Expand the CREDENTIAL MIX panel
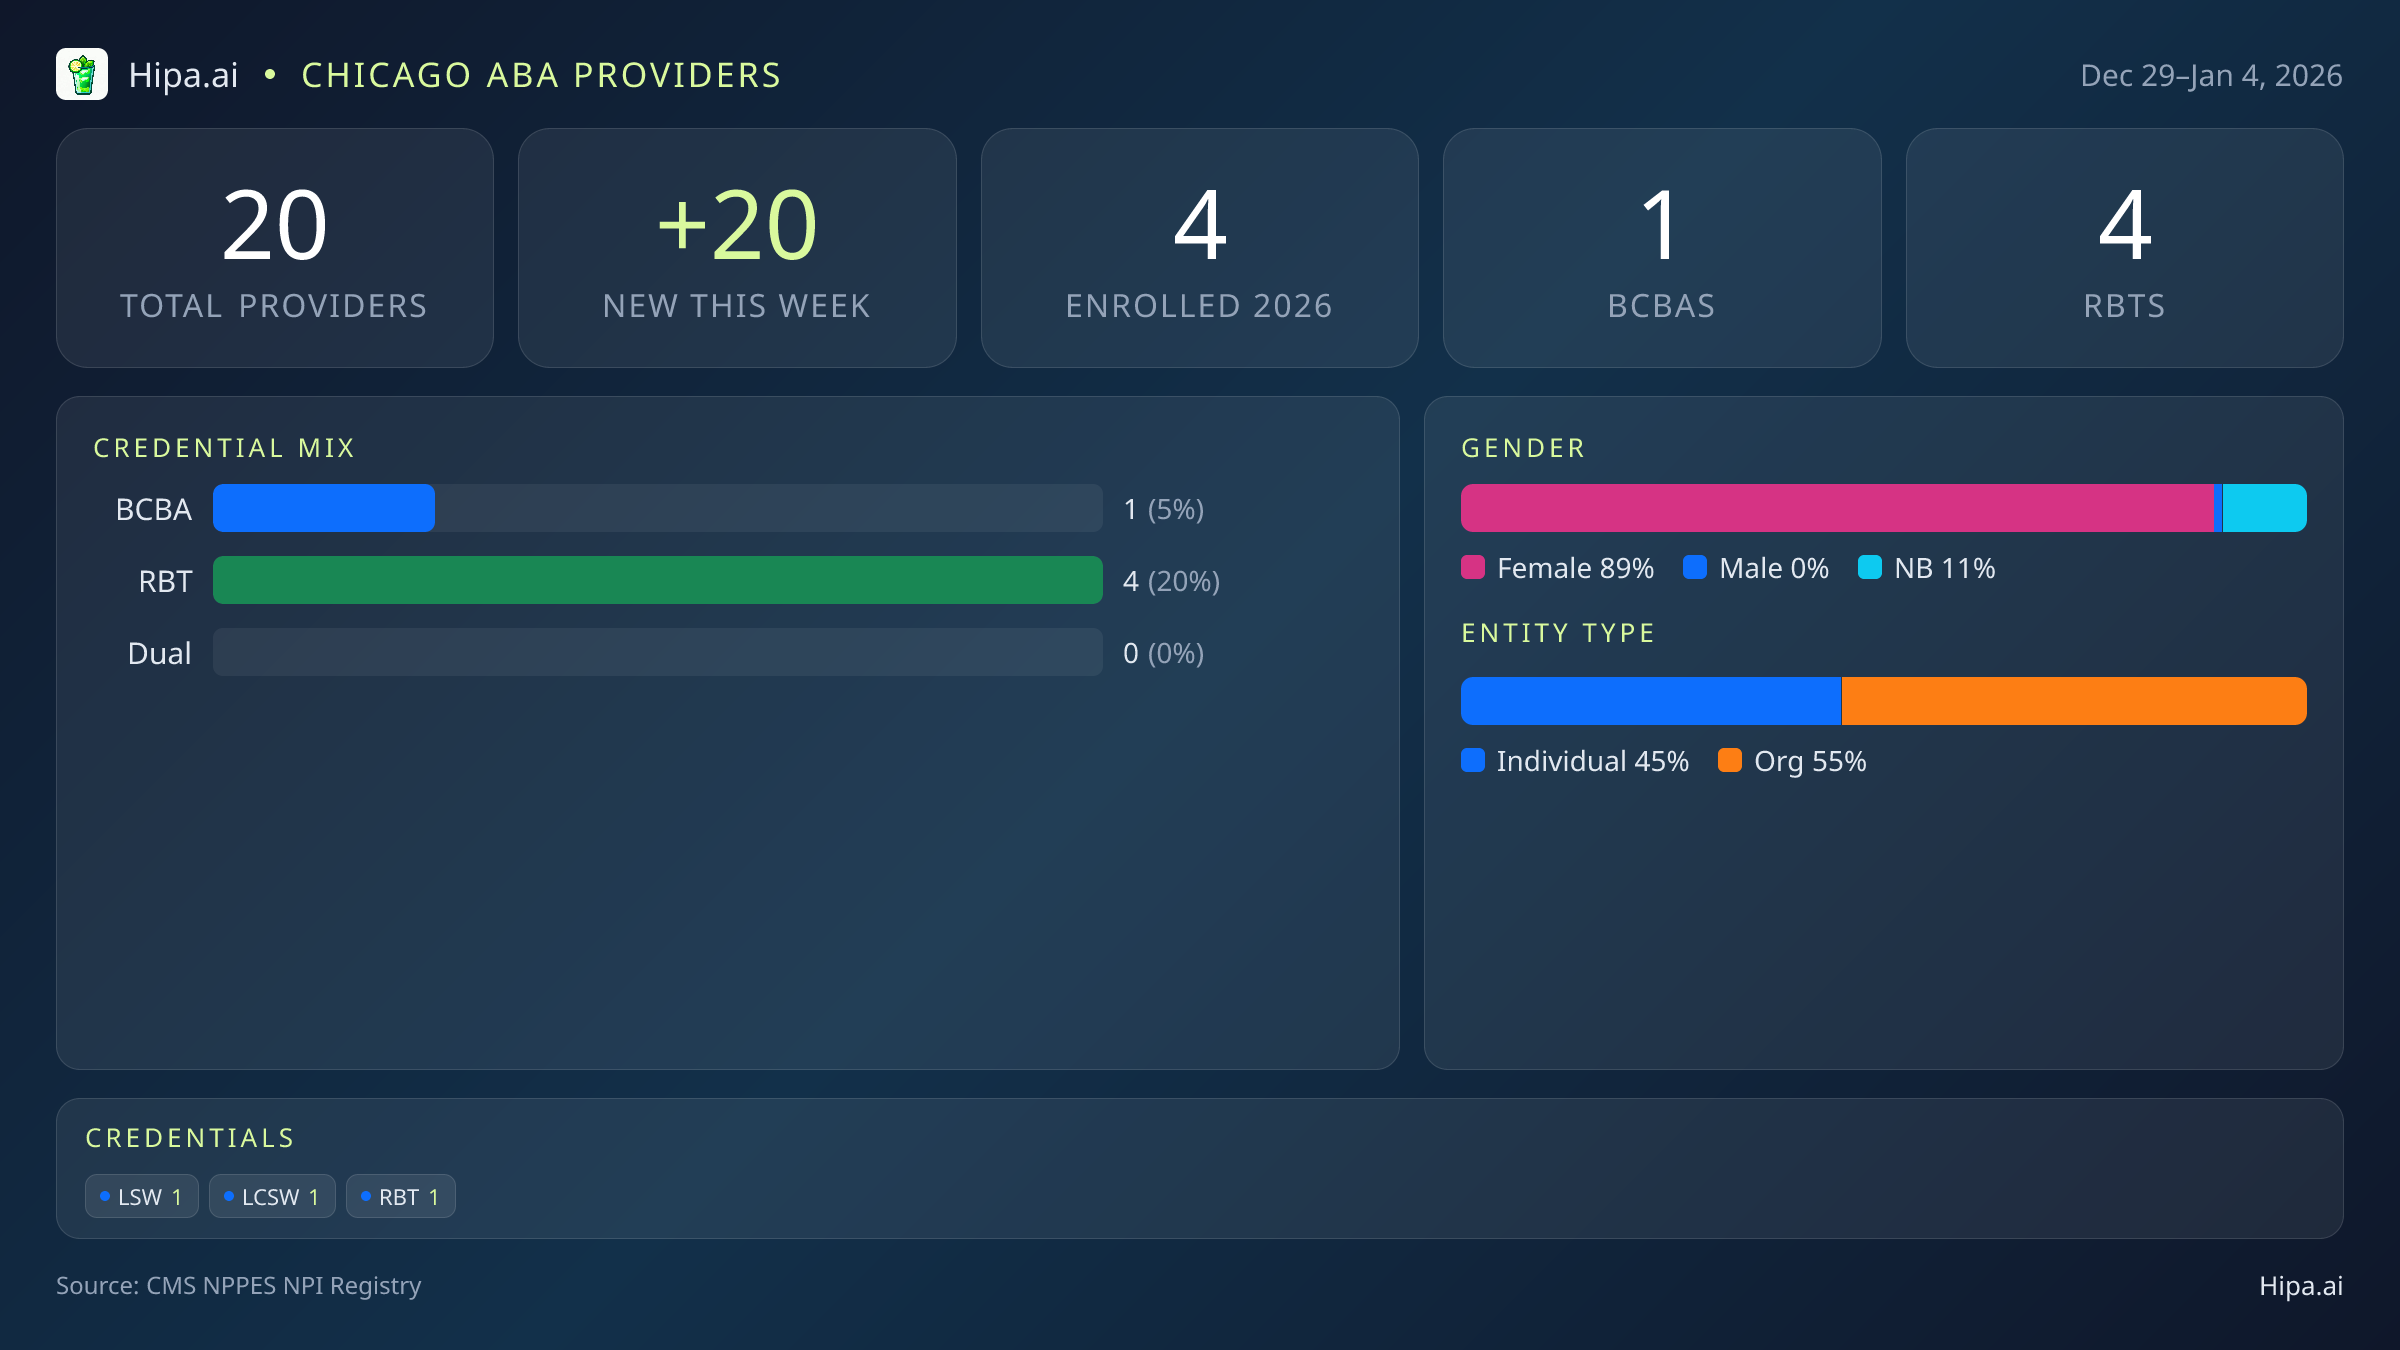This screenshot has width=2400, height=1350. 225,448
